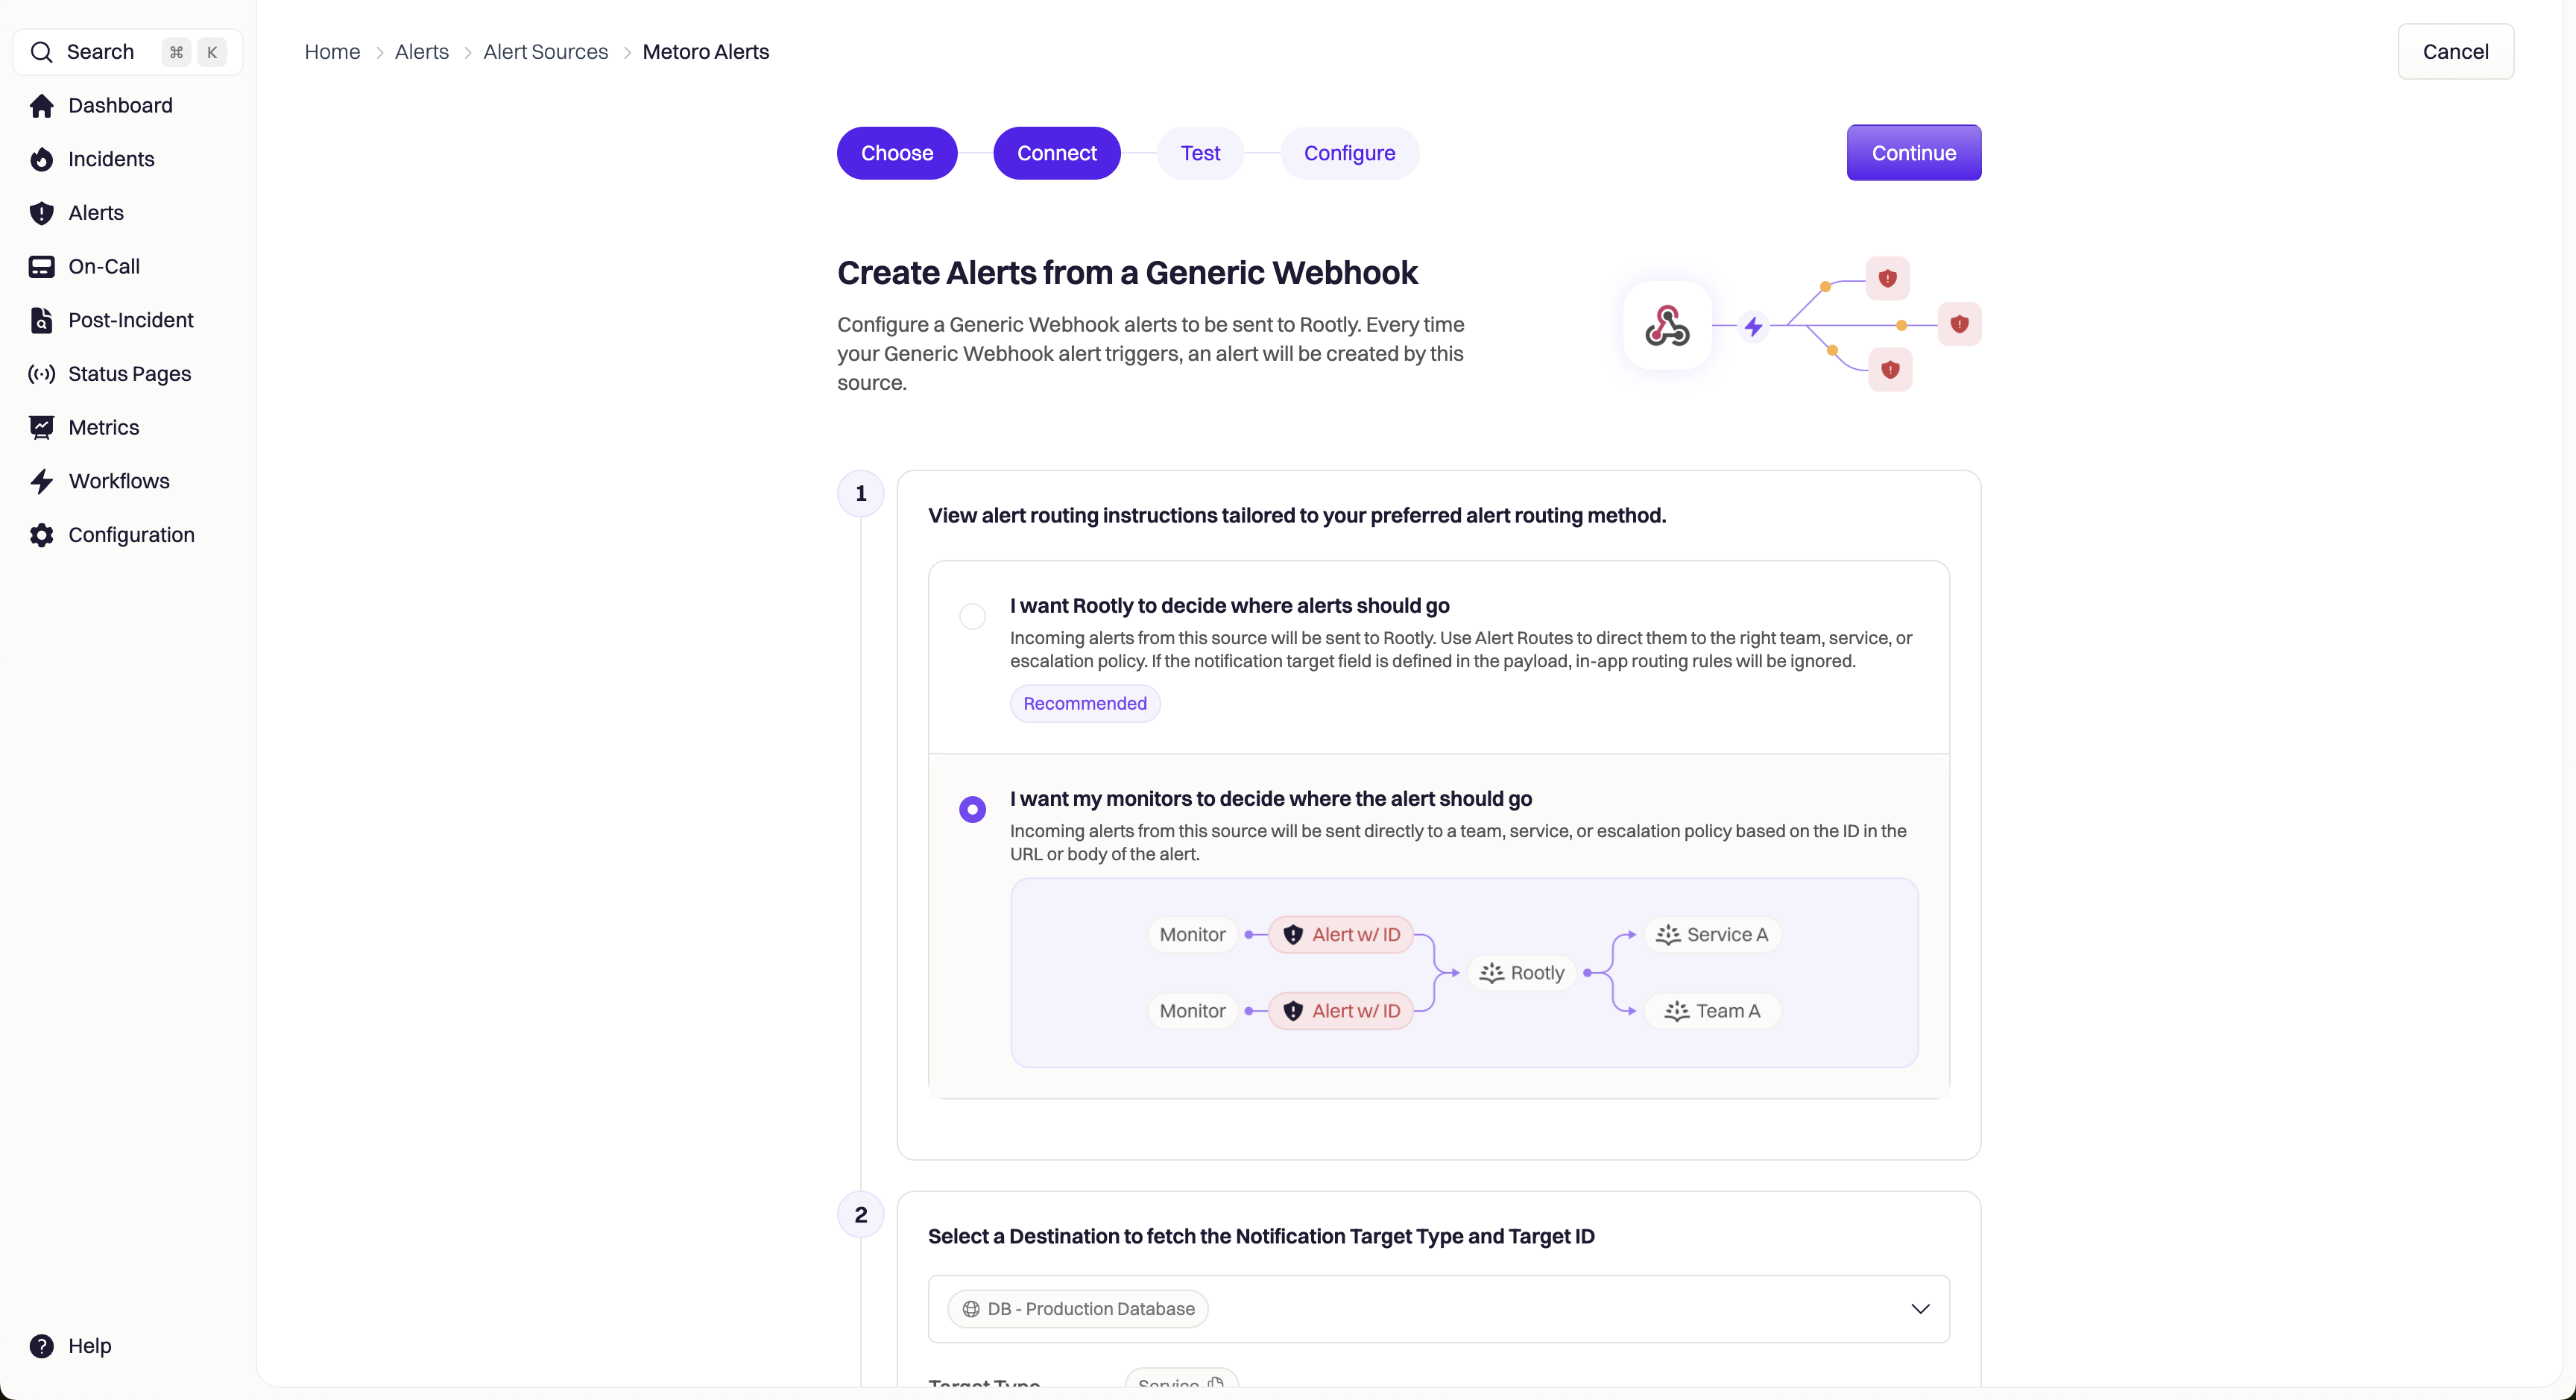Switch to the Configure step tab
The height and width of the screenshot is (1400, 2576).
1349,153
